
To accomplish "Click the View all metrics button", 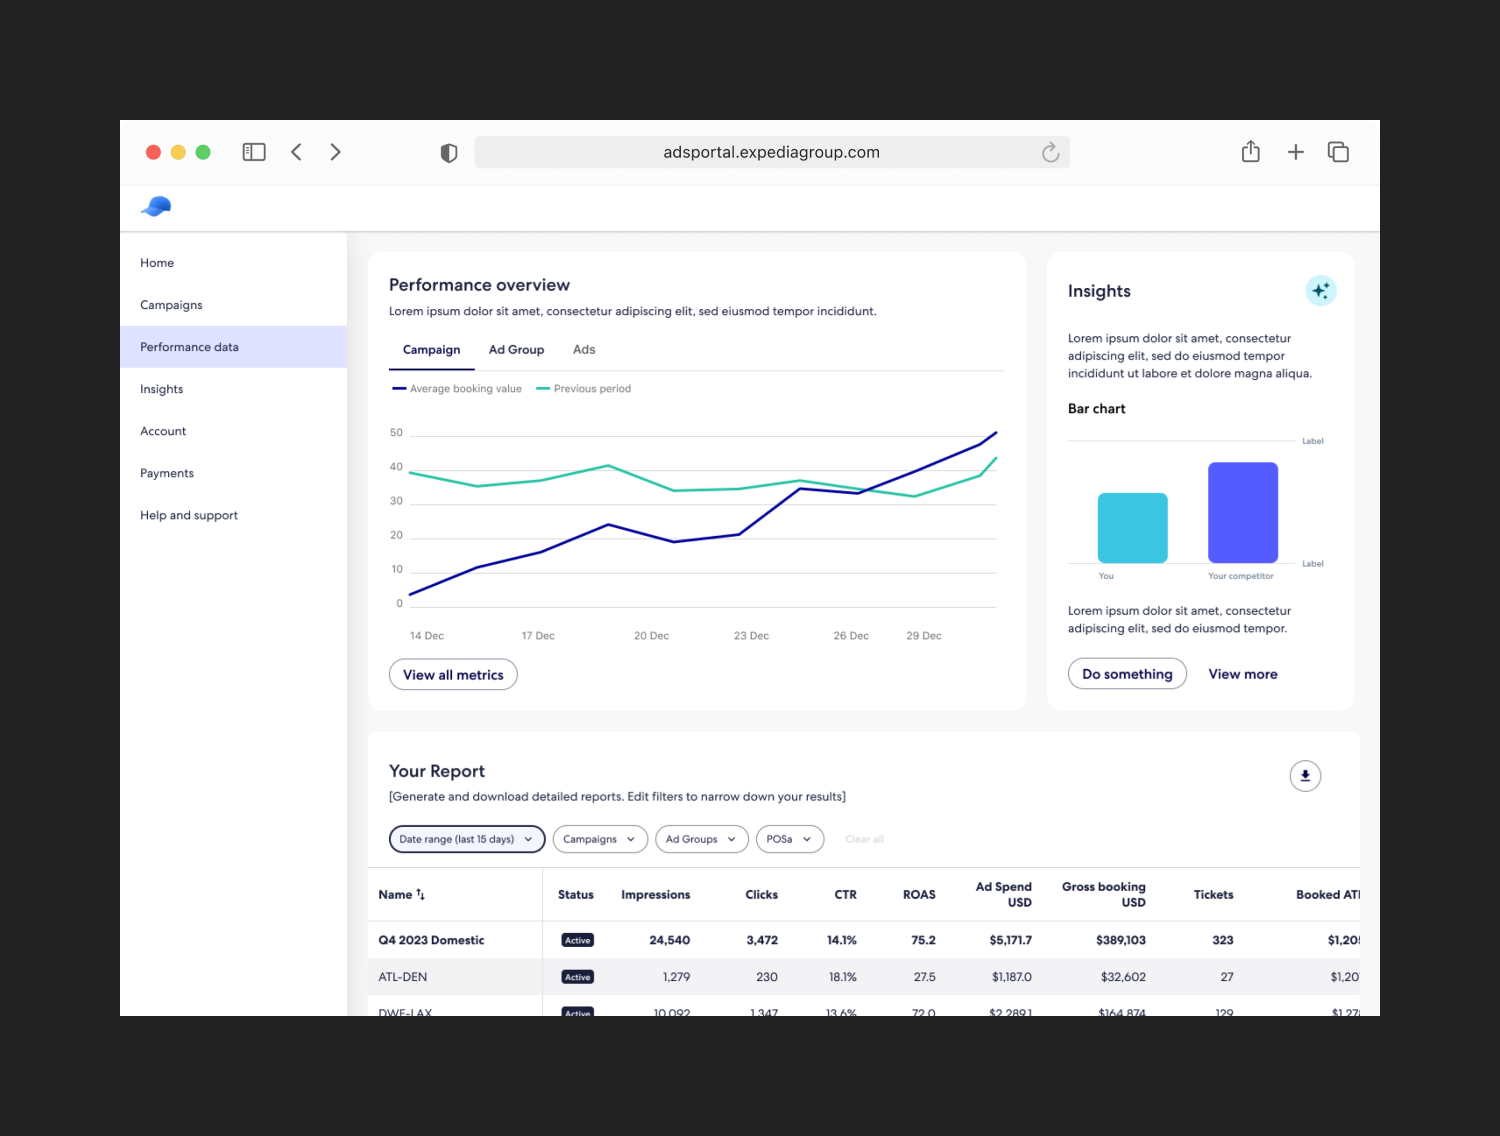I will point(452,674).
